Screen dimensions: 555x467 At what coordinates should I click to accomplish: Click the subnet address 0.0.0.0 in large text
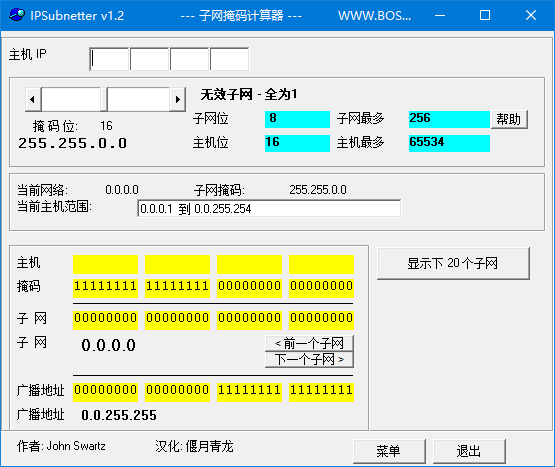[x=108, y=345]
